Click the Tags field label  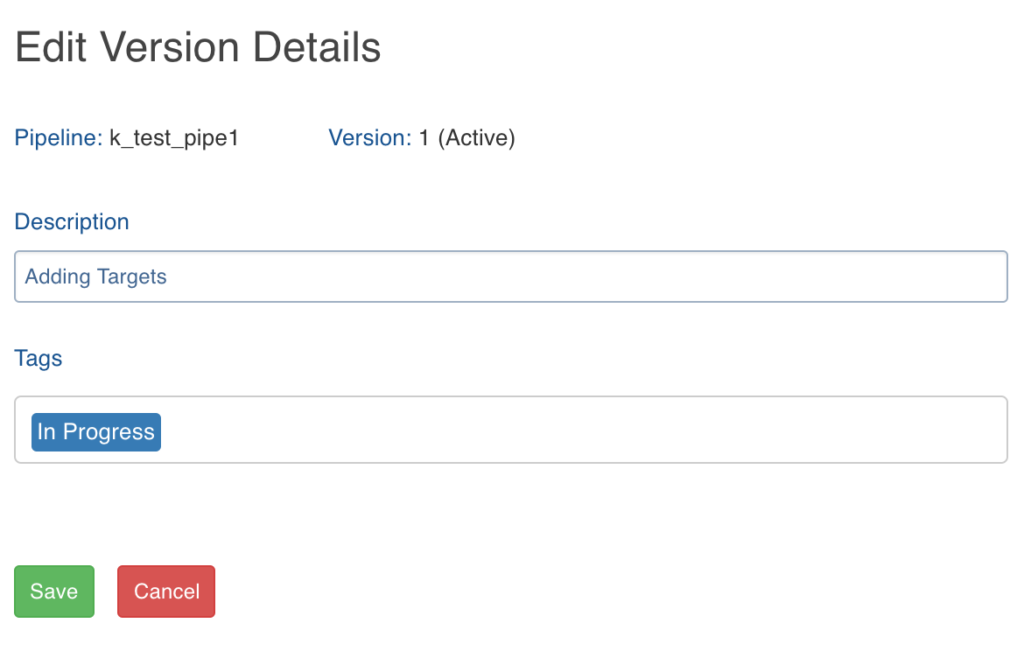coord(38,359)
